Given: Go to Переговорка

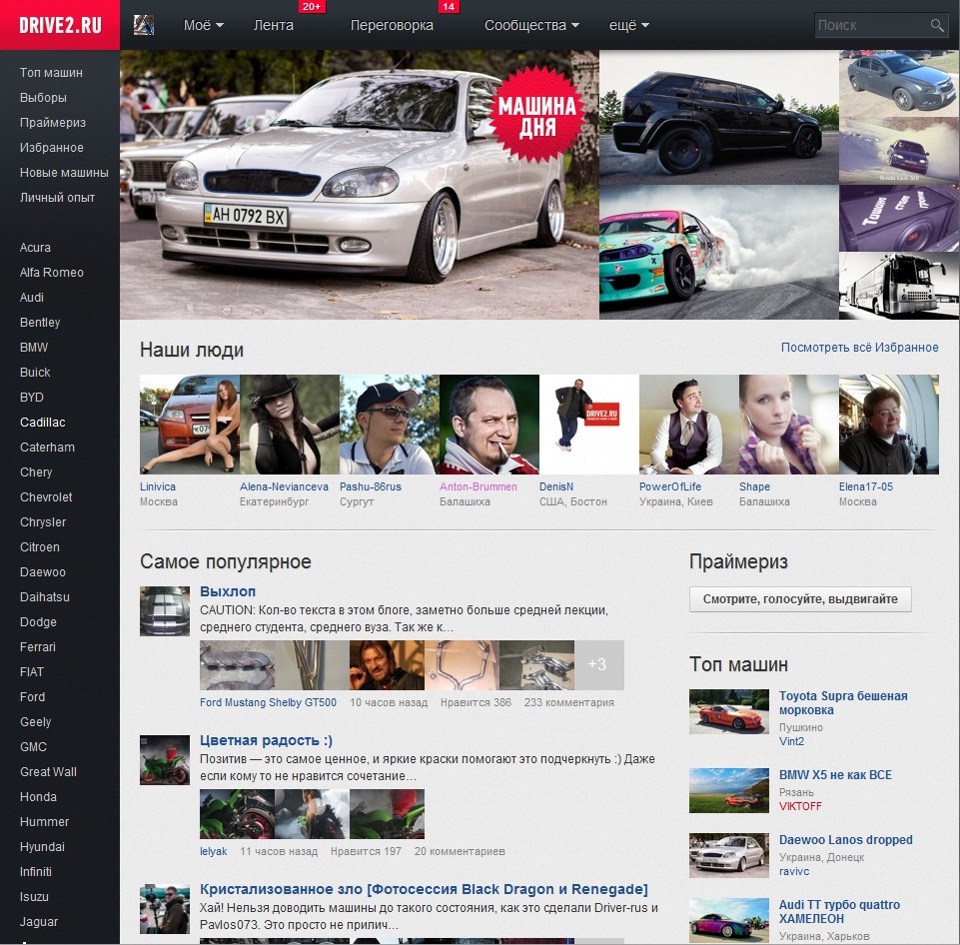Looking at the screenshot, I should pyautogui.click(x=392, y=25).
